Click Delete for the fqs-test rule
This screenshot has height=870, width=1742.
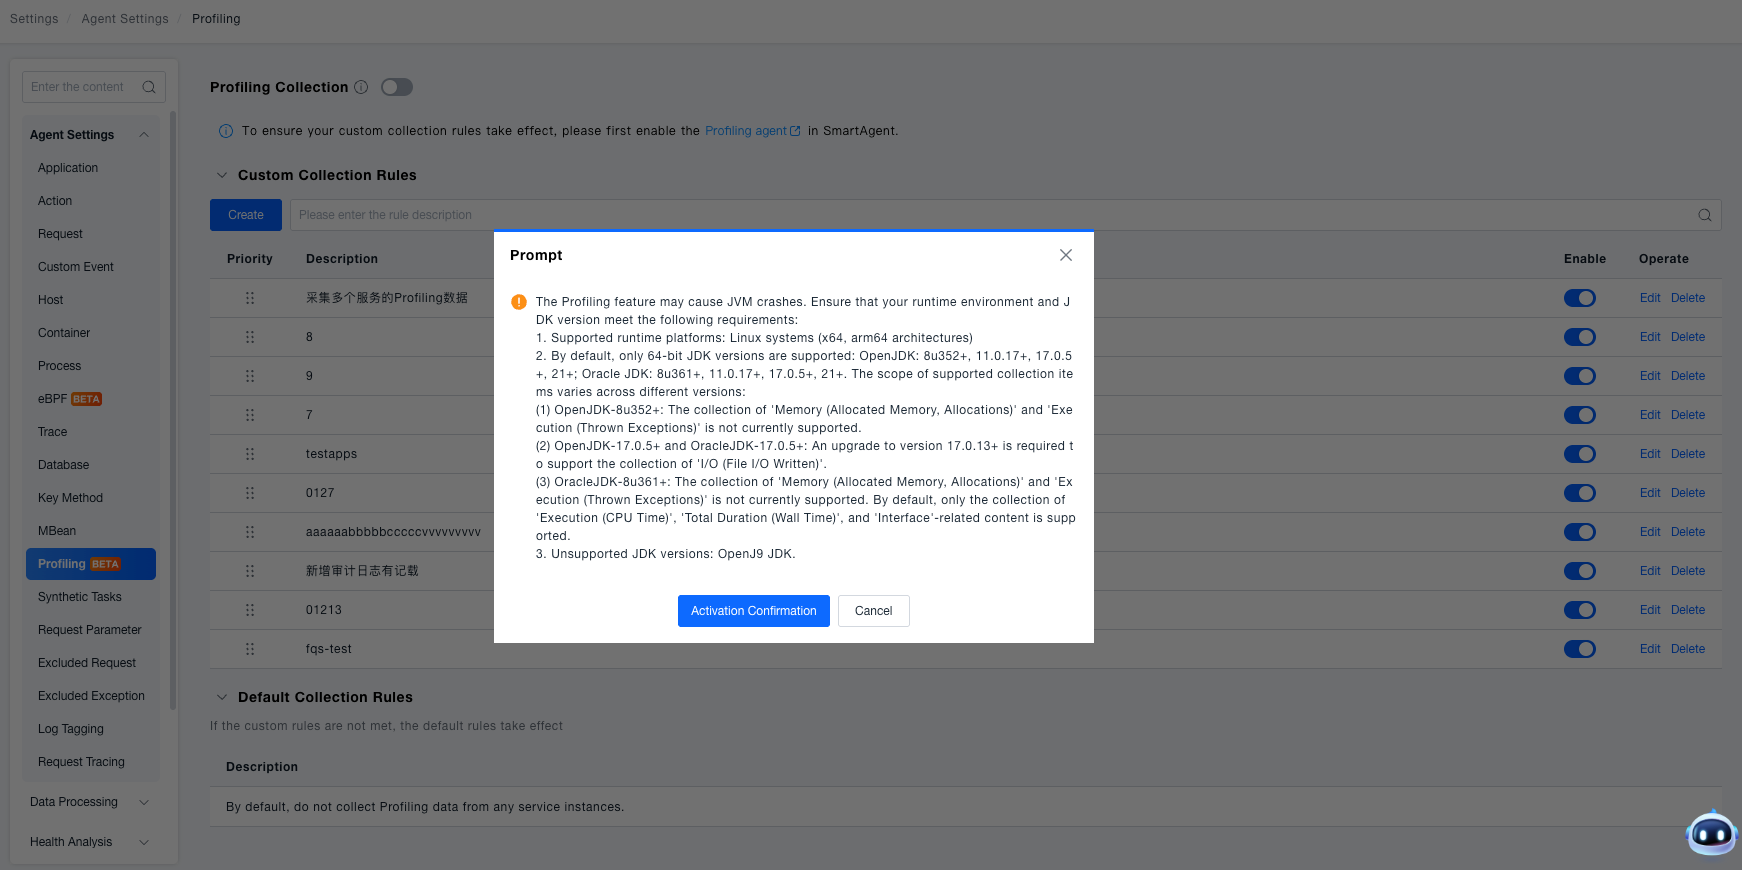1688,649
